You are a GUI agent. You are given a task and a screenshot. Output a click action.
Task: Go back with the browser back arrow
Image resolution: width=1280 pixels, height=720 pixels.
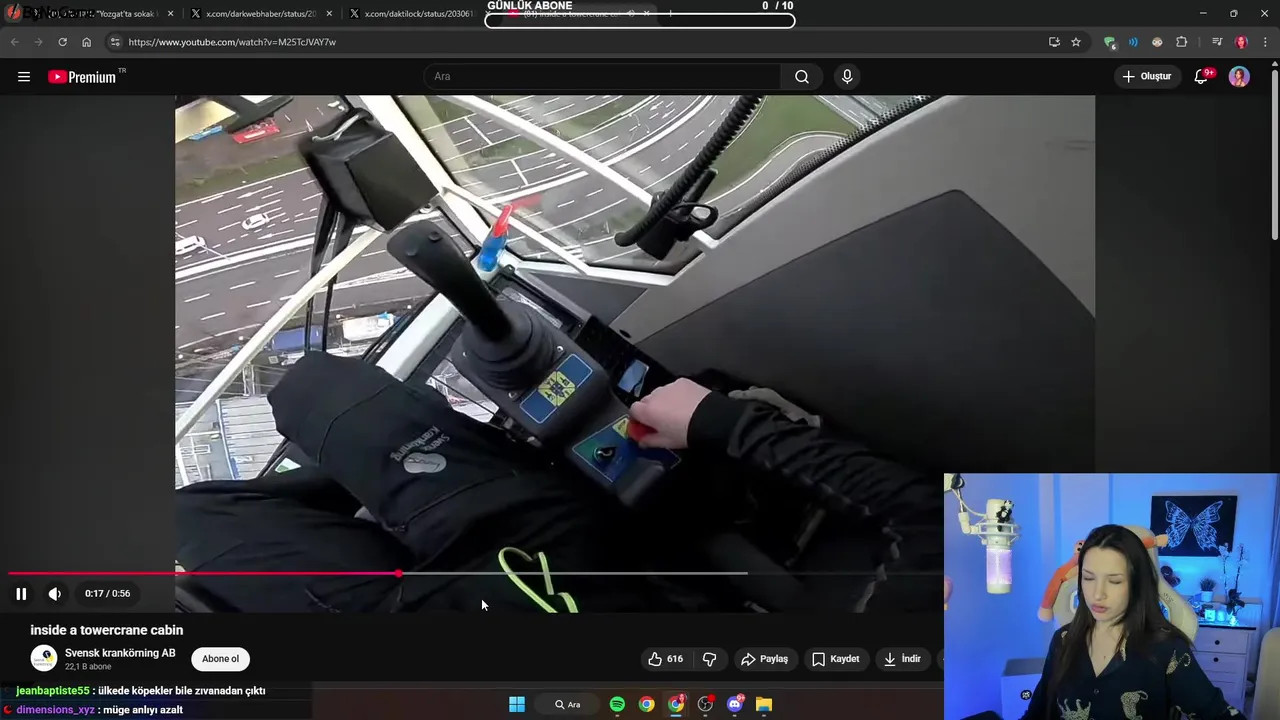click(14, 42)
